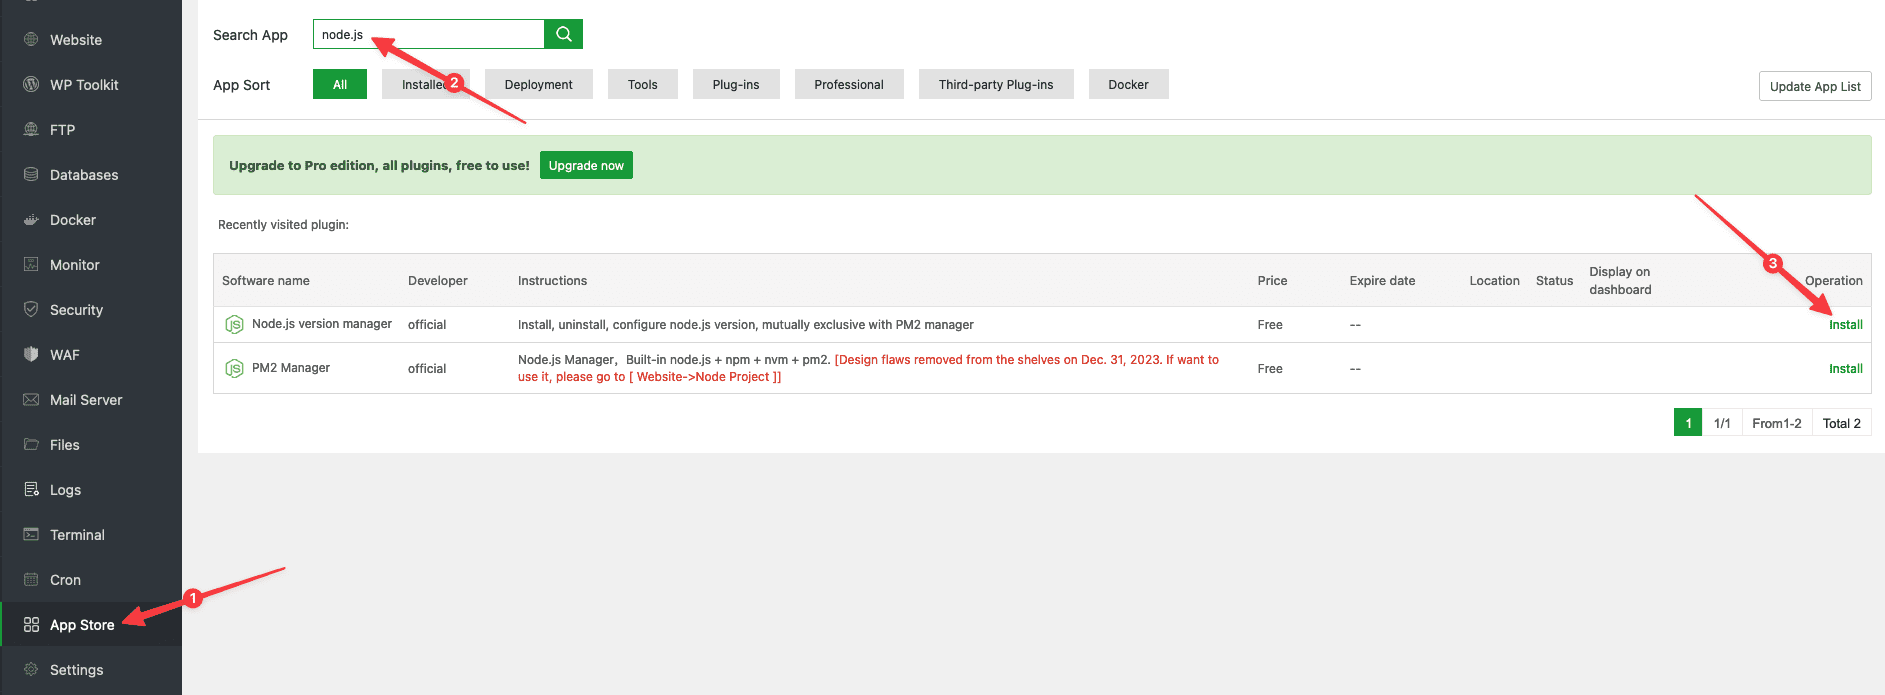Switch to the Deployment category tab

pyautogui.click(x=538, y=85)
